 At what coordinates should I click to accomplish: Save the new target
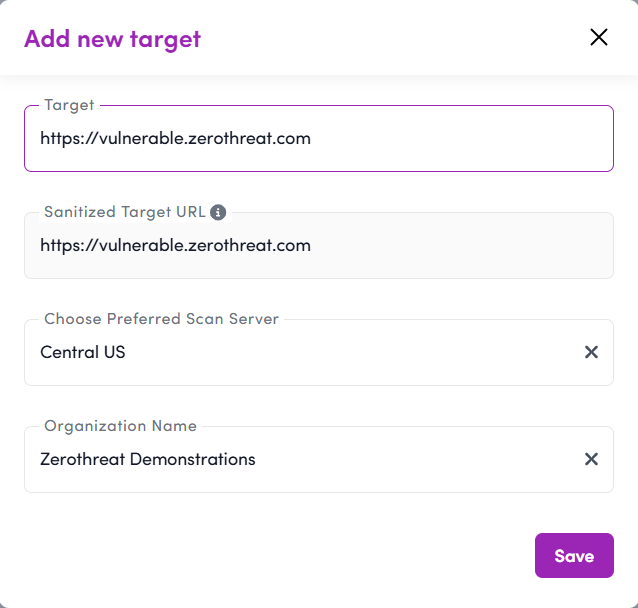pos(574,556)
